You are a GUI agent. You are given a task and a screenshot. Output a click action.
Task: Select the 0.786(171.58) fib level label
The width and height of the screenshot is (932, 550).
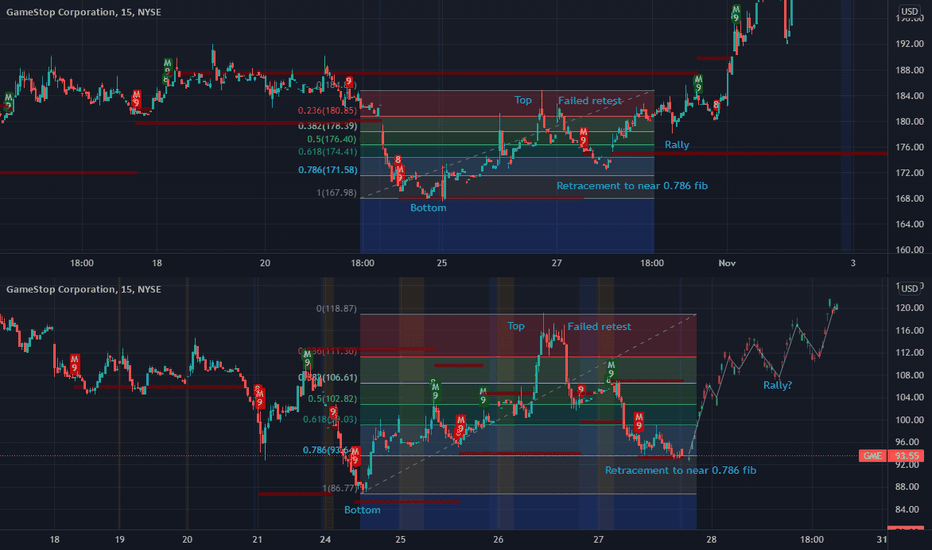[328, 170]
